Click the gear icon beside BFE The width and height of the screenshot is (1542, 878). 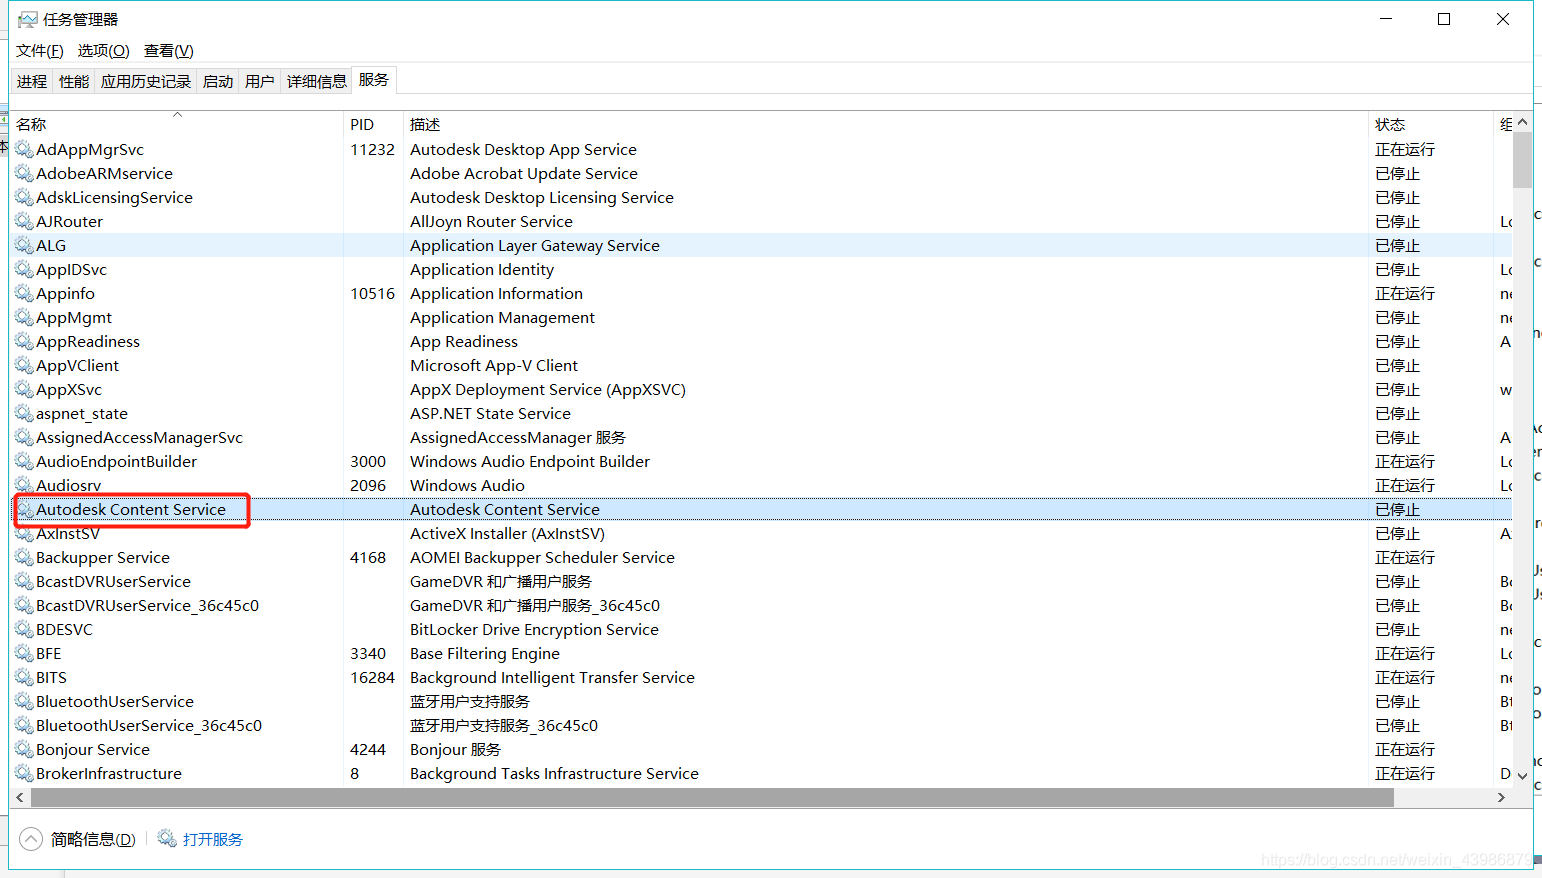(24, 653)
